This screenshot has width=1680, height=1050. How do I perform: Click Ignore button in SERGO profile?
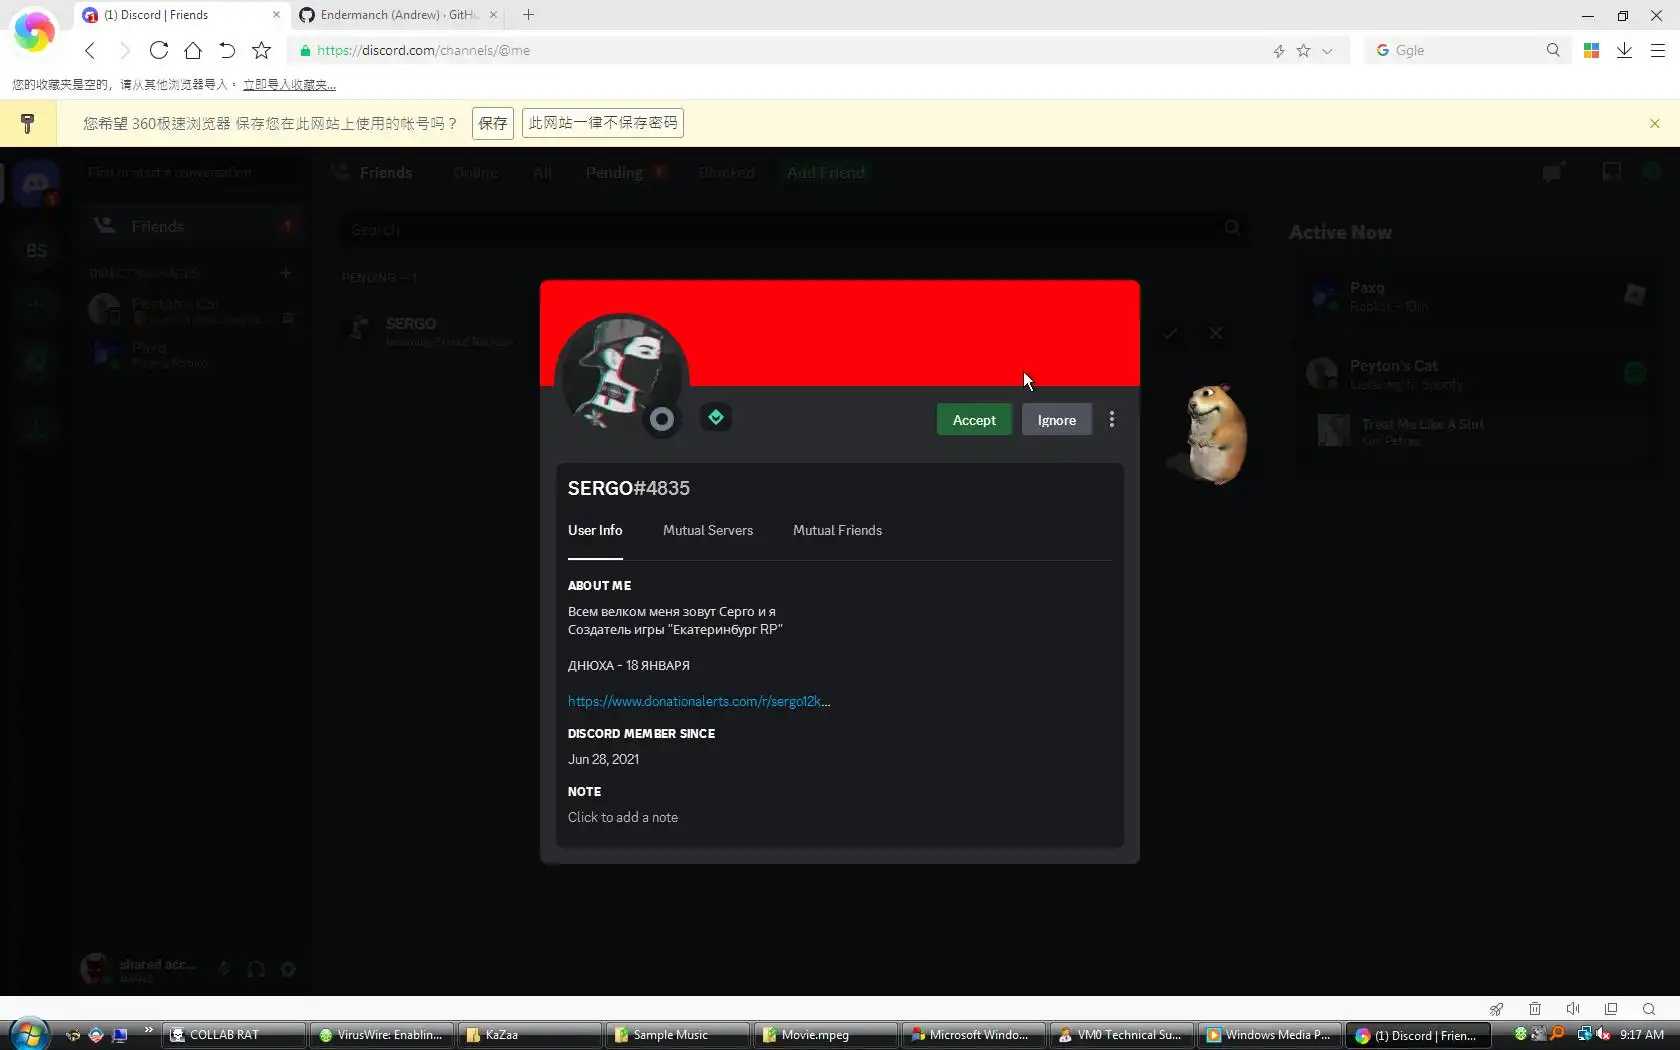tap(1056, 420)
